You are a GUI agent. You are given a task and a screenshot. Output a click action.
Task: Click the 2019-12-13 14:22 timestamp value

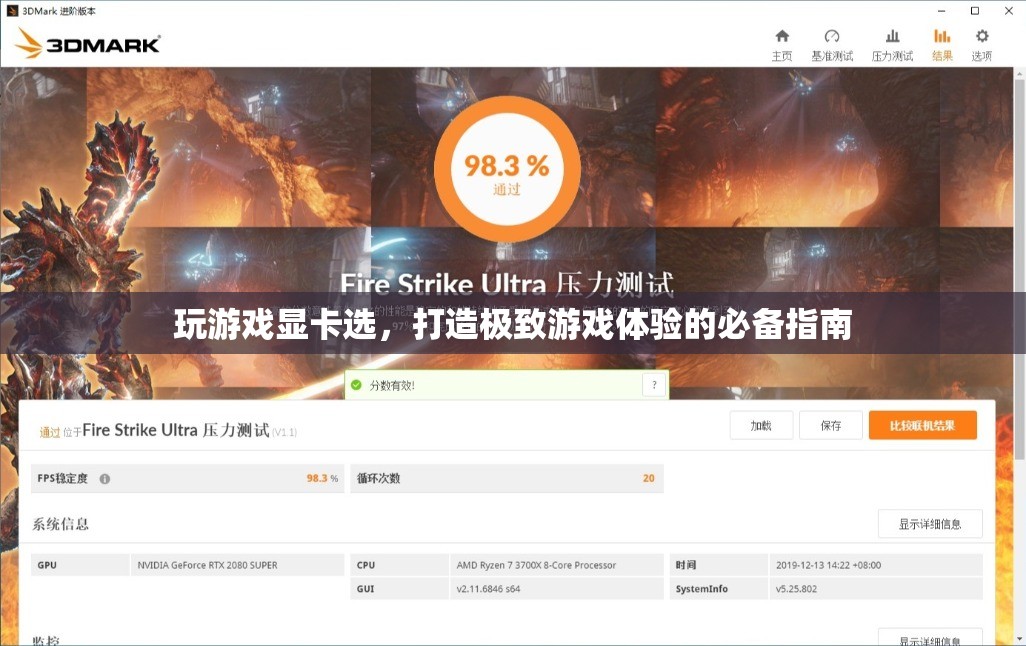pyautogui.click(x=828, y=565)
